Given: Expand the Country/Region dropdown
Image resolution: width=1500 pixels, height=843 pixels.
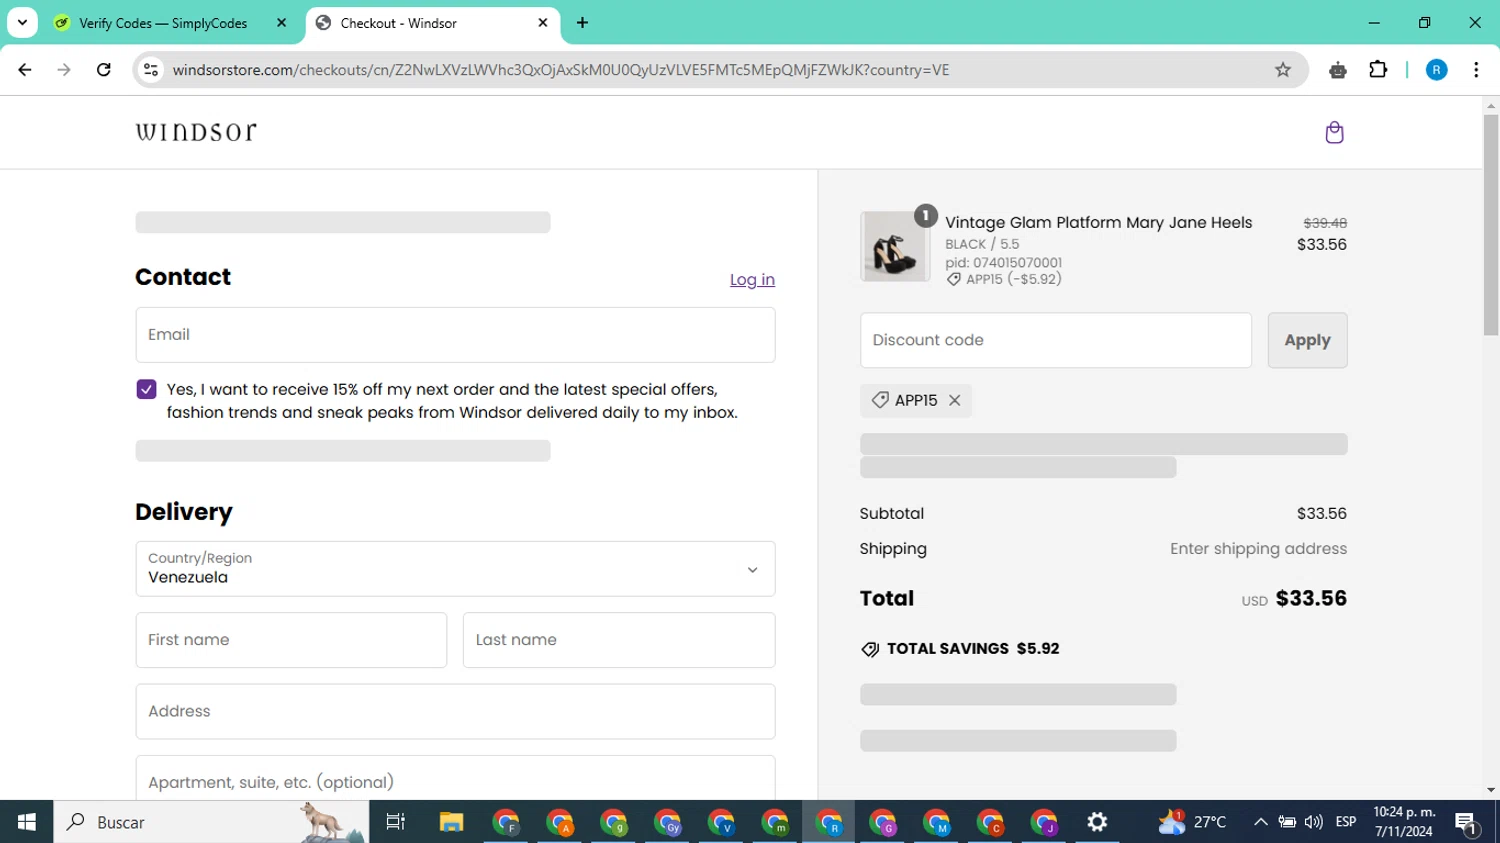Looking at the screenshot, I should 455,569.
